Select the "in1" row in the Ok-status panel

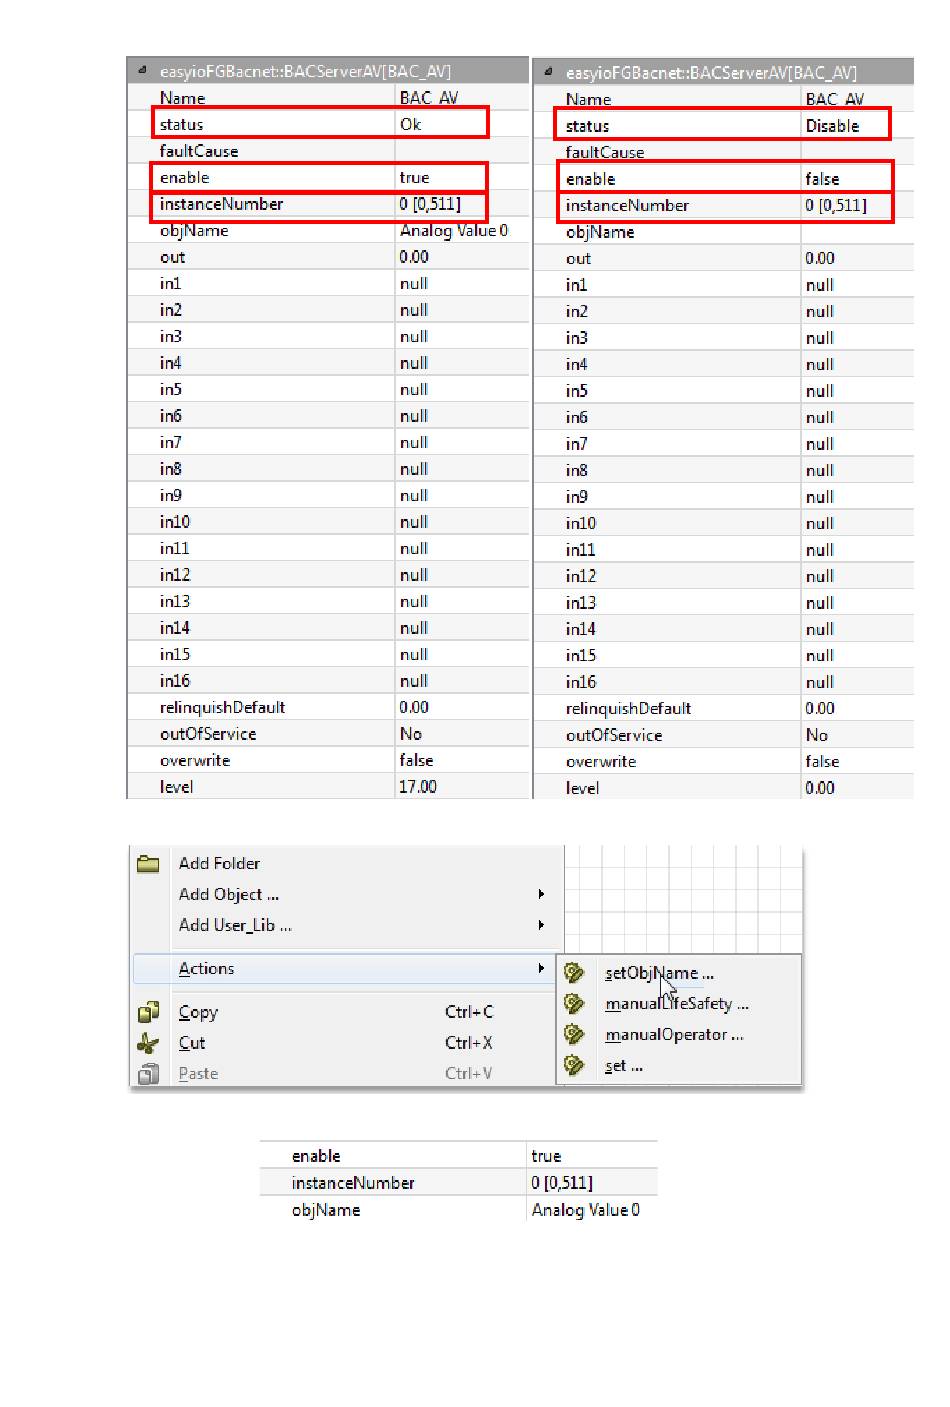(x=328, y=284)
